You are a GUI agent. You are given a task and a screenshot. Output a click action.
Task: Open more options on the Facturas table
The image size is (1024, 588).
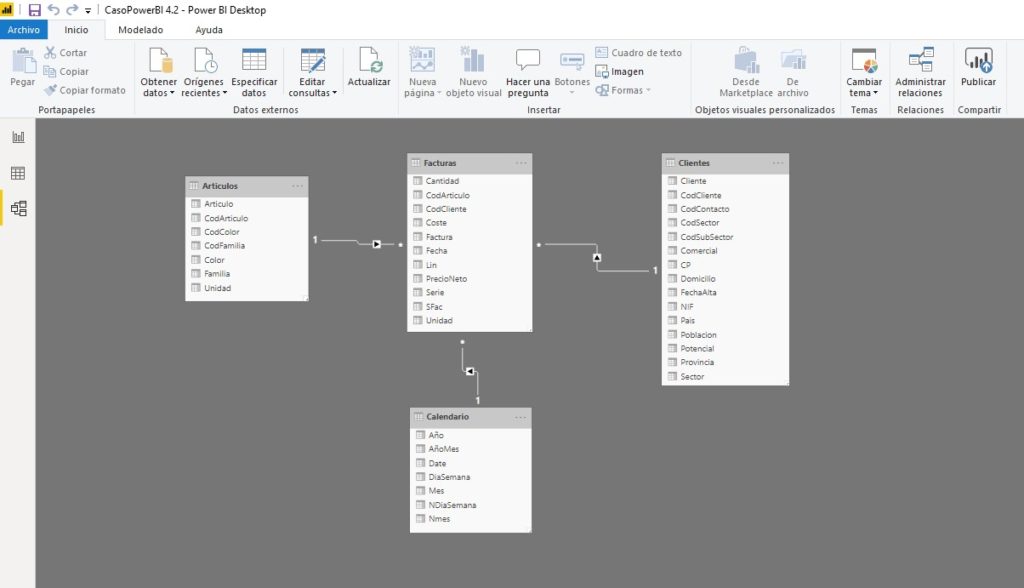pyautogui.click(x=521, y=162)
